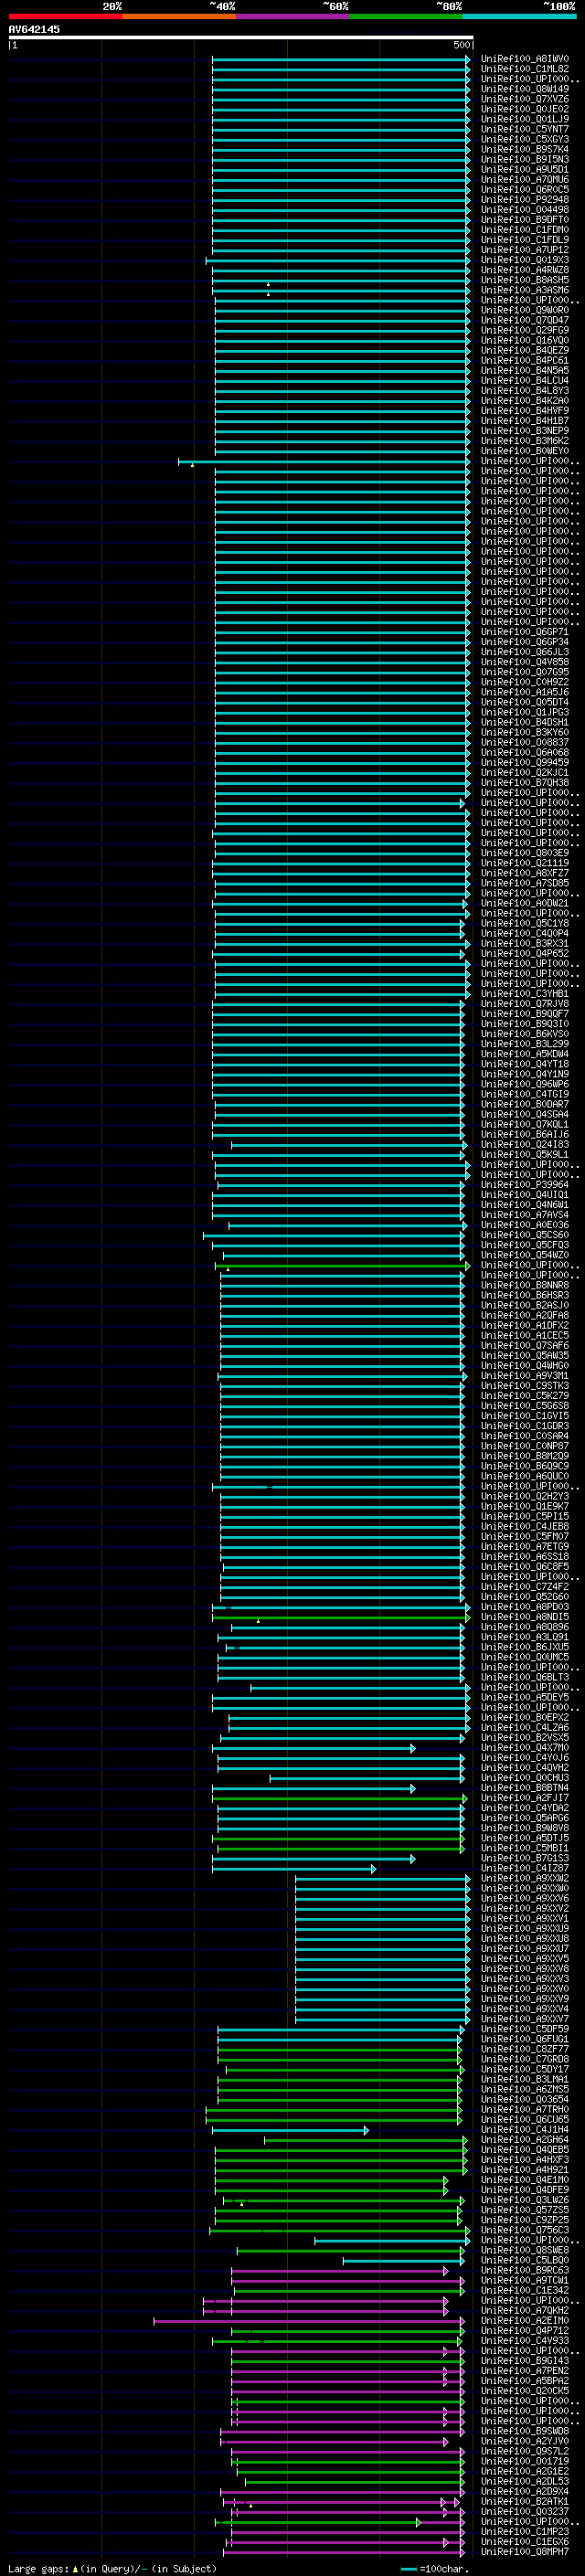Click UniRef100_C8ZF77 label

click(x=524, y=2049)
